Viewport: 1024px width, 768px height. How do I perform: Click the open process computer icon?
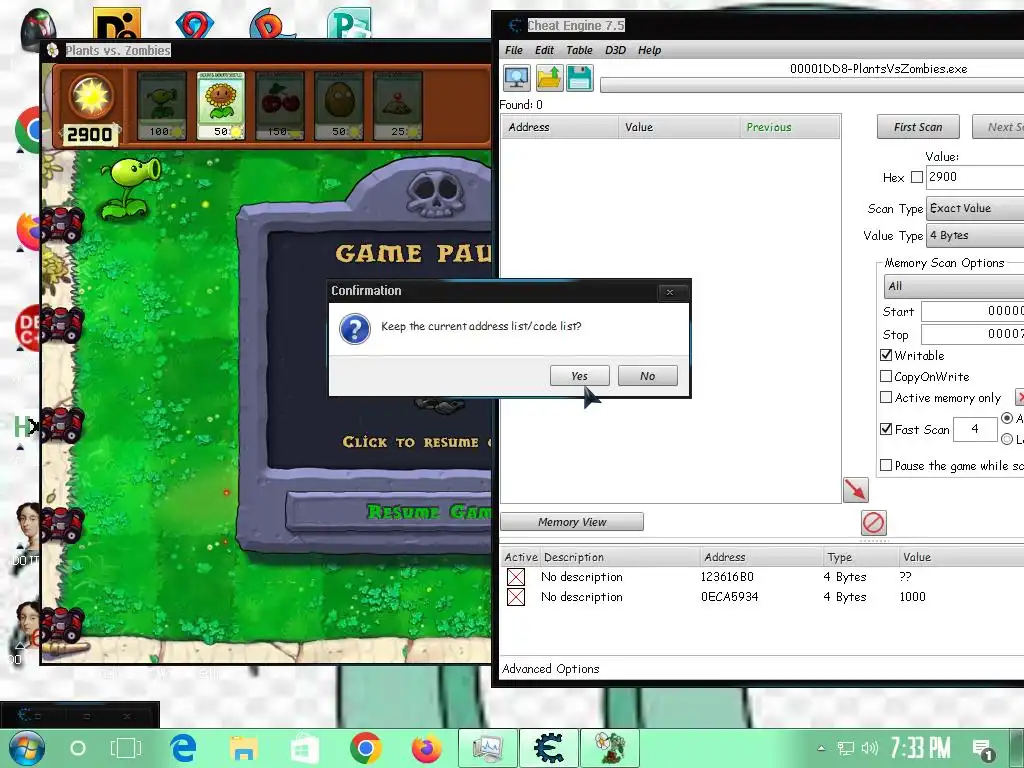517,78
